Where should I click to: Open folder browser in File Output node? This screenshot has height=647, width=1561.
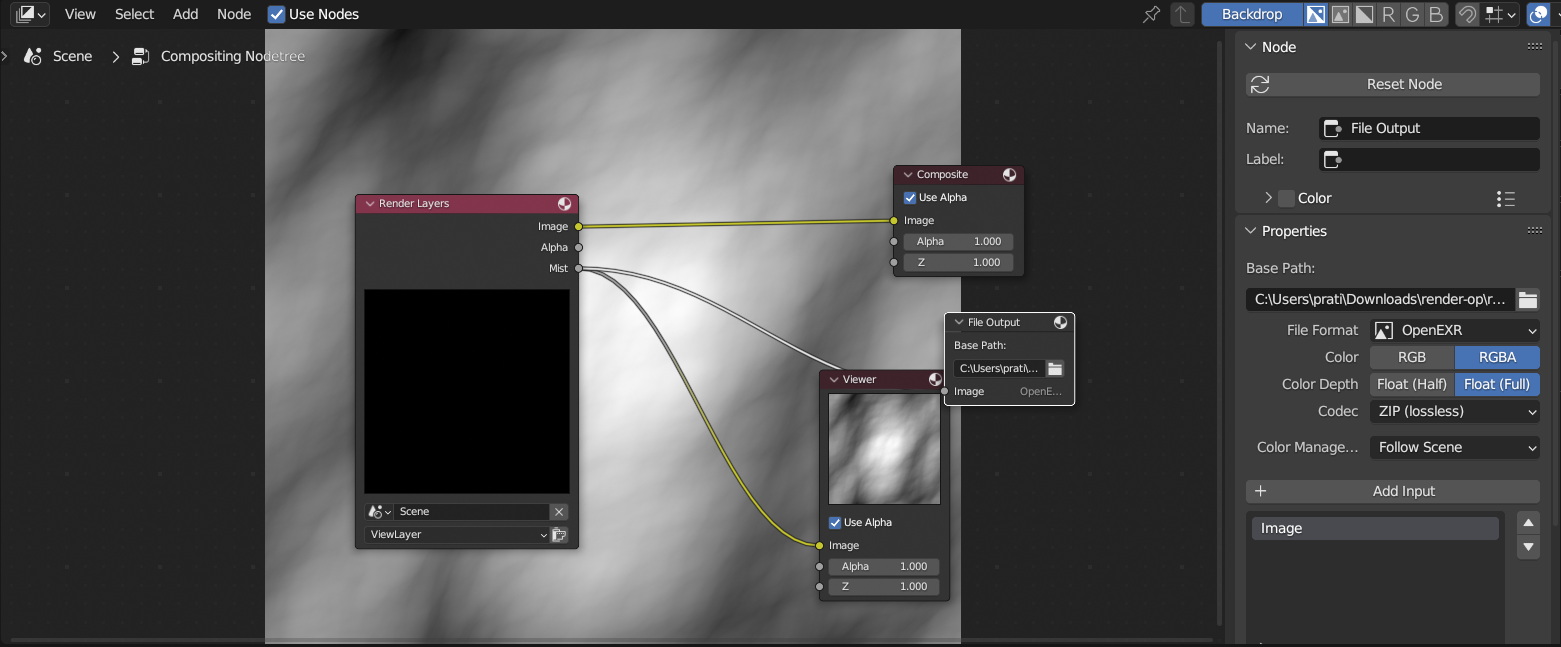pos(1055,368)
